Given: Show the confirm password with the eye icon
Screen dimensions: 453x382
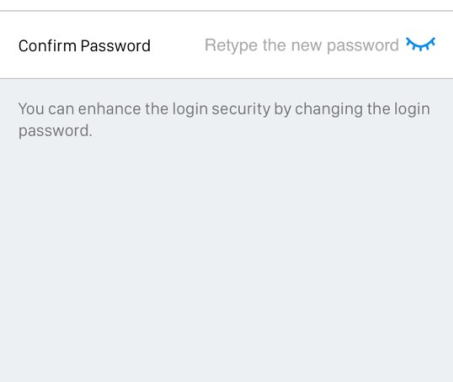Looking at the screenshot, I should 420,44.
